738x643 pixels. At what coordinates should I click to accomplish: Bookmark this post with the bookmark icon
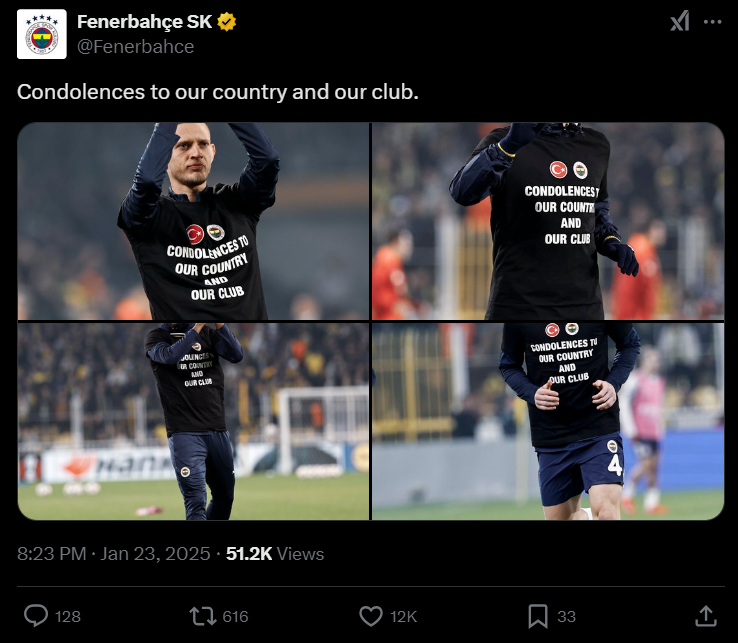tap(538, 615)
